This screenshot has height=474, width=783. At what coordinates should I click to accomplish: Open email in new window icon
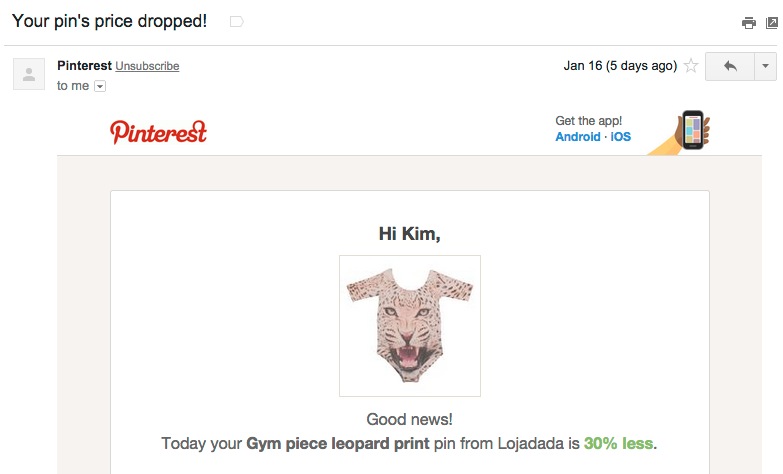pos(773,23)
